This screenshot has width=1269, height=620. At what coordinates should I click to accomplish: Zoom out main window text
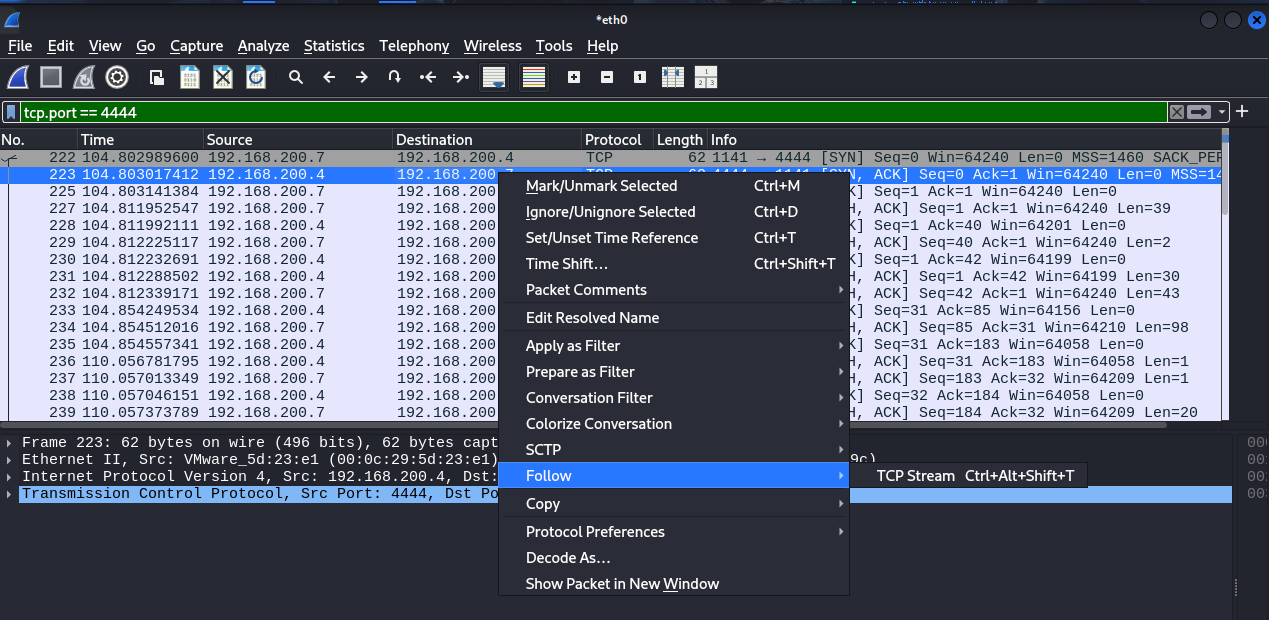pos(607,77)
